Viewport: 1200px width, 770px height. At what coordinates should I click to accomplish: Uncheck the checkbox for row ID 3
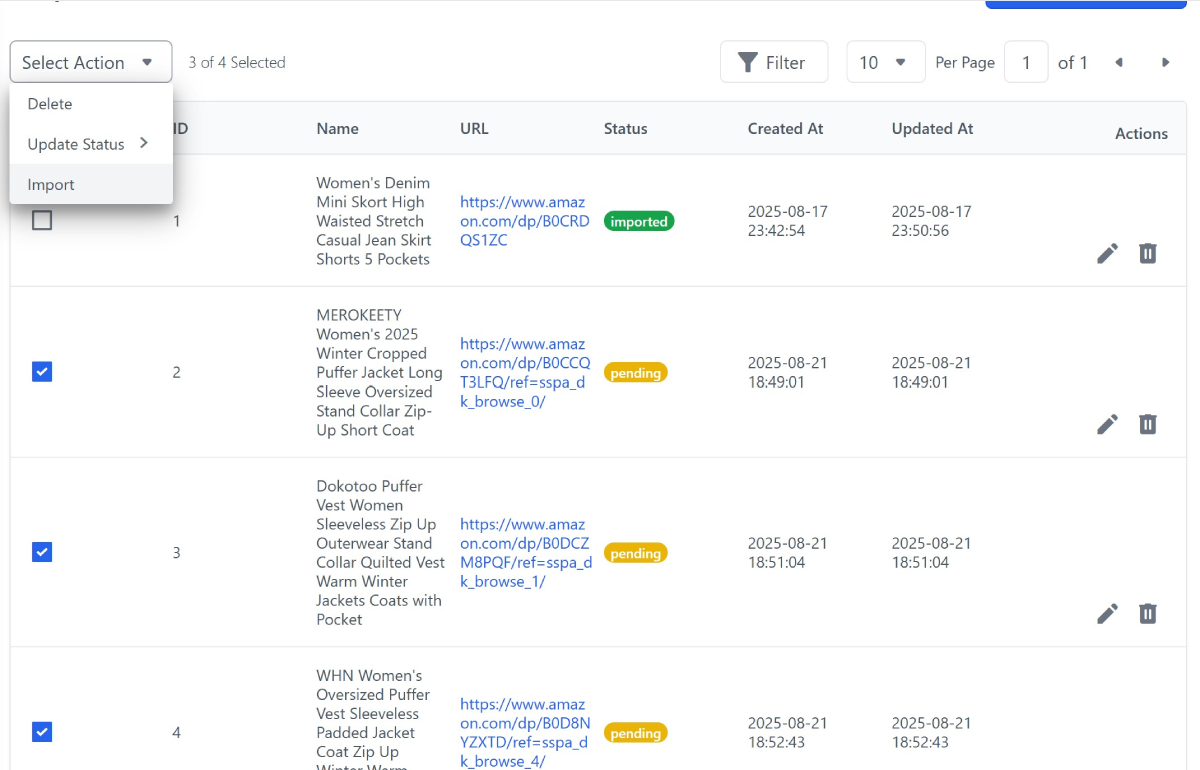tap(42, 552)
